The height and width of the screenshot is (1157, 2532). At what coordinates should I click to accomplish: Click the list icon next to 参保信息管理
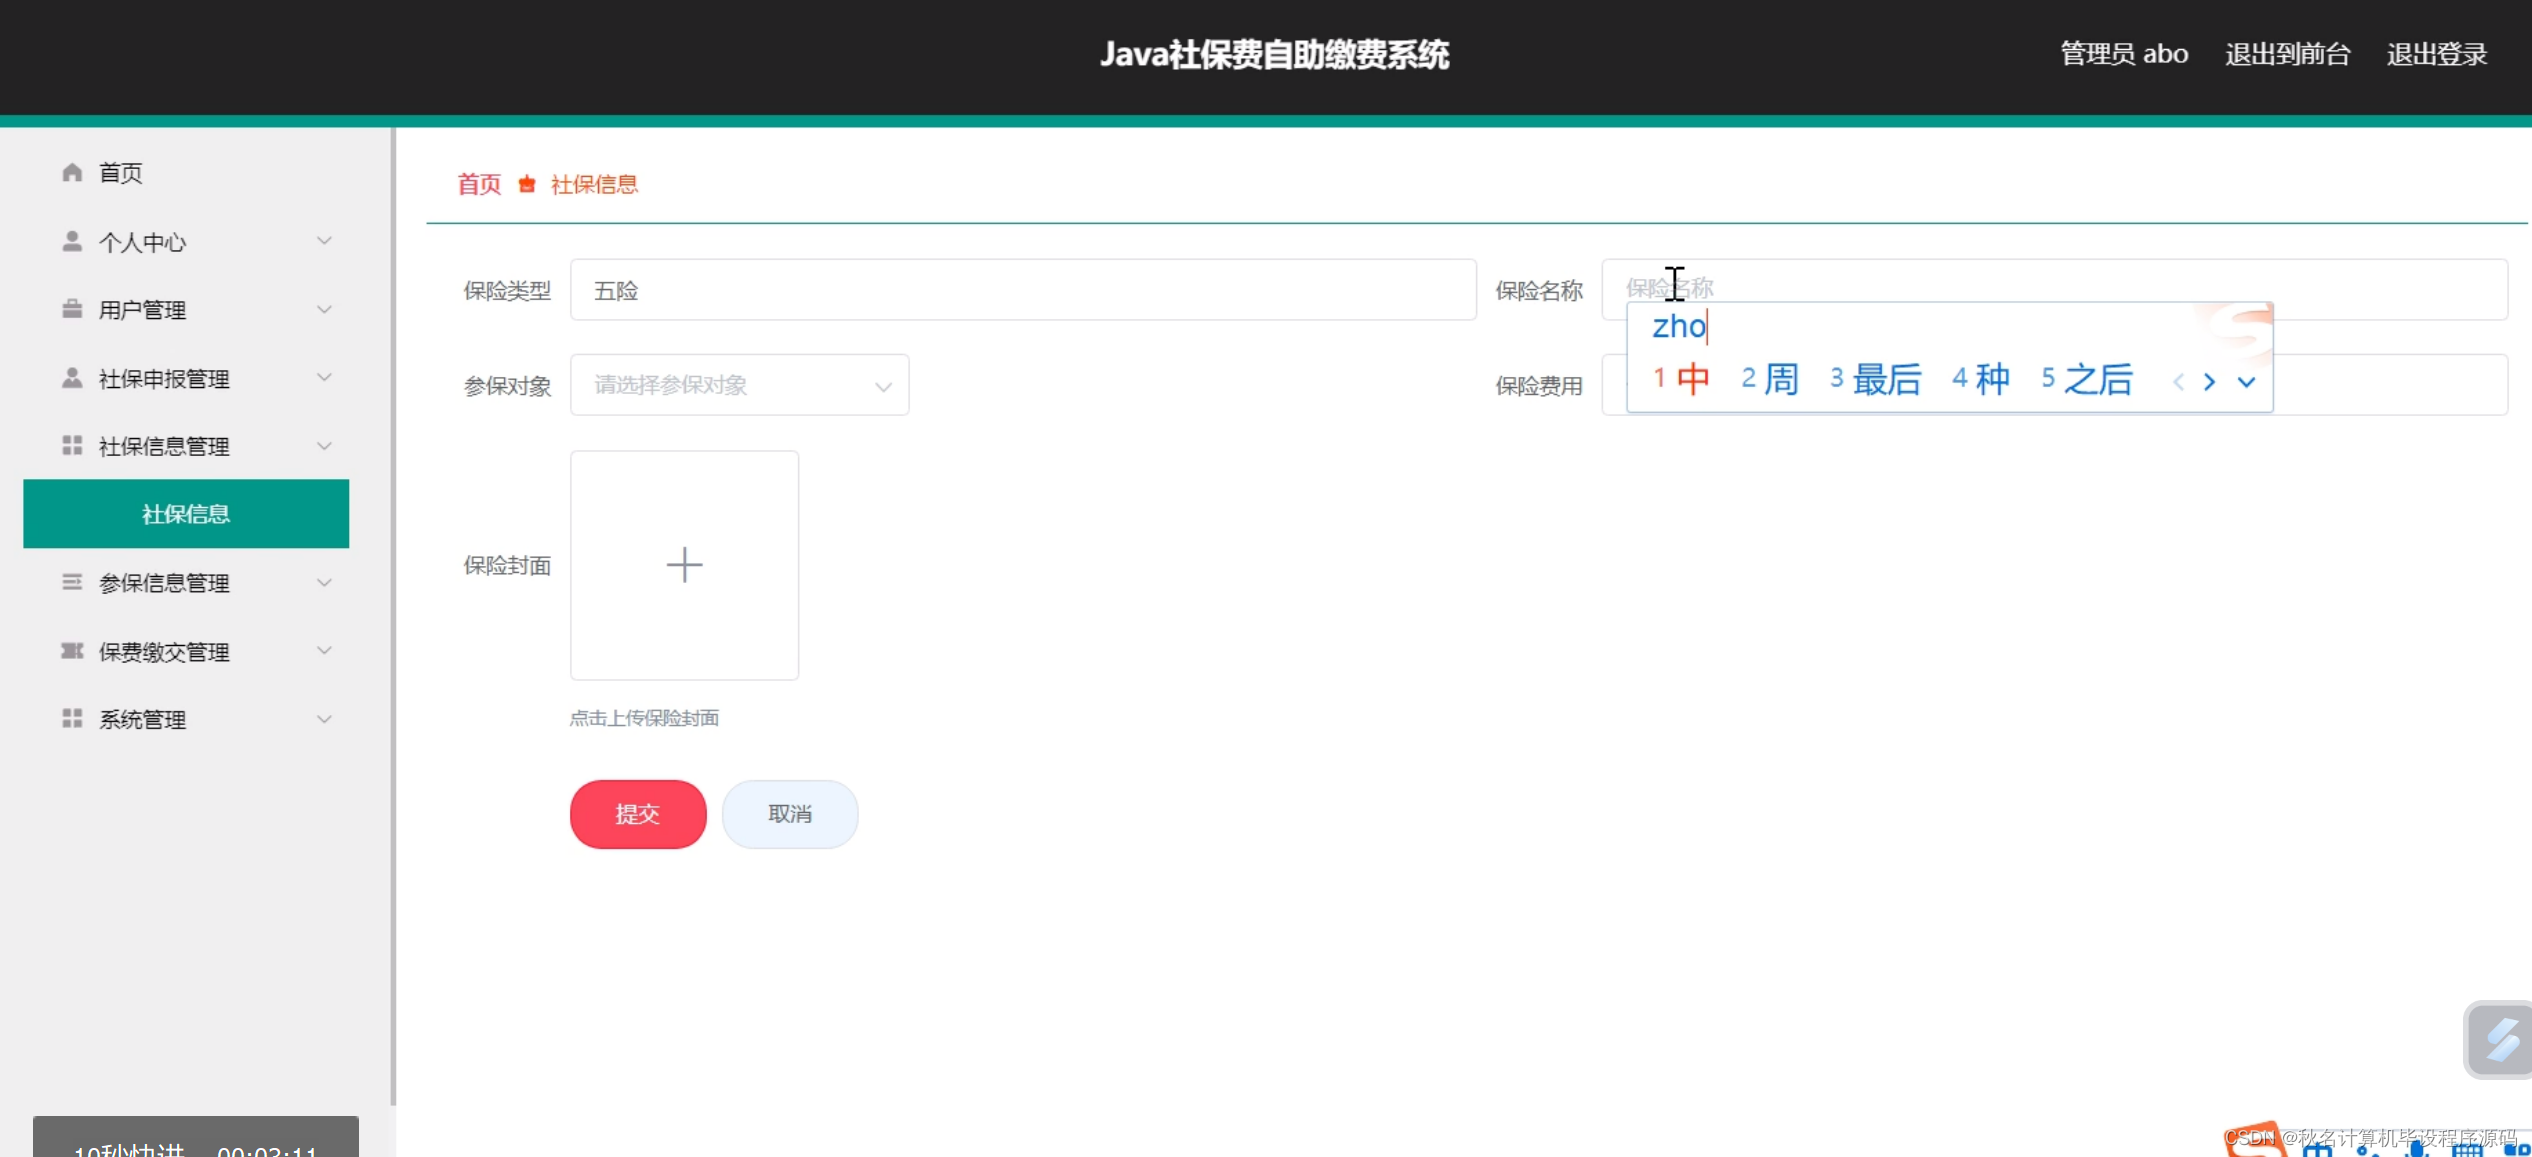[71, 582]
